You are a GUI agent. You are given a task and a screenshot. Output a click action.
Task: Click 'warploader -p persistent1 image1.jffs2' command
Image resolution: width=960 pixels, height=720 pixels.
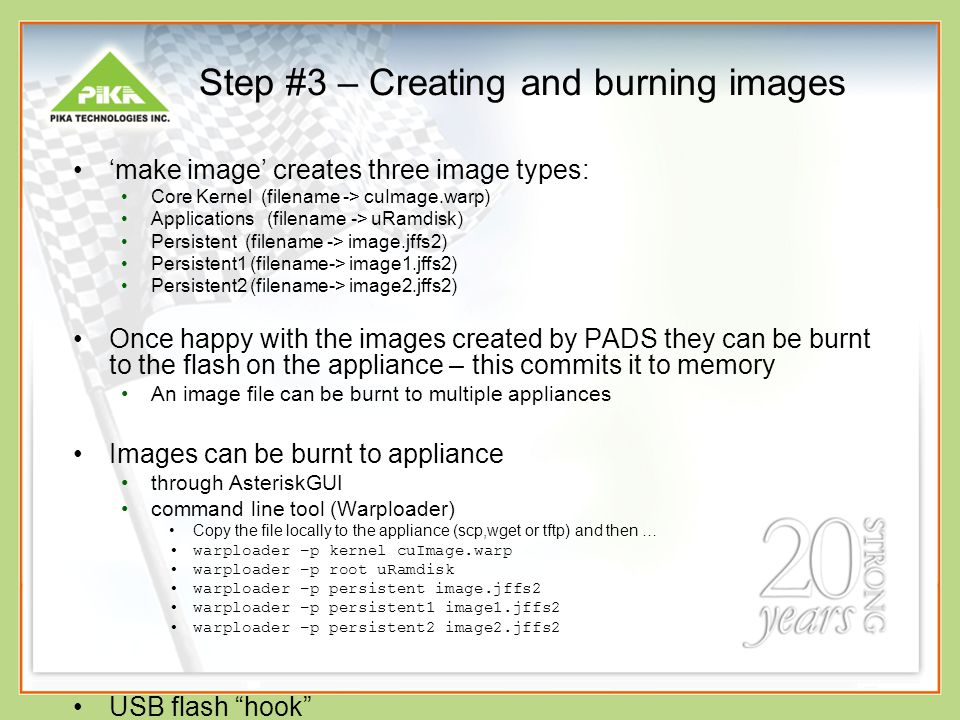click(376, 607)
